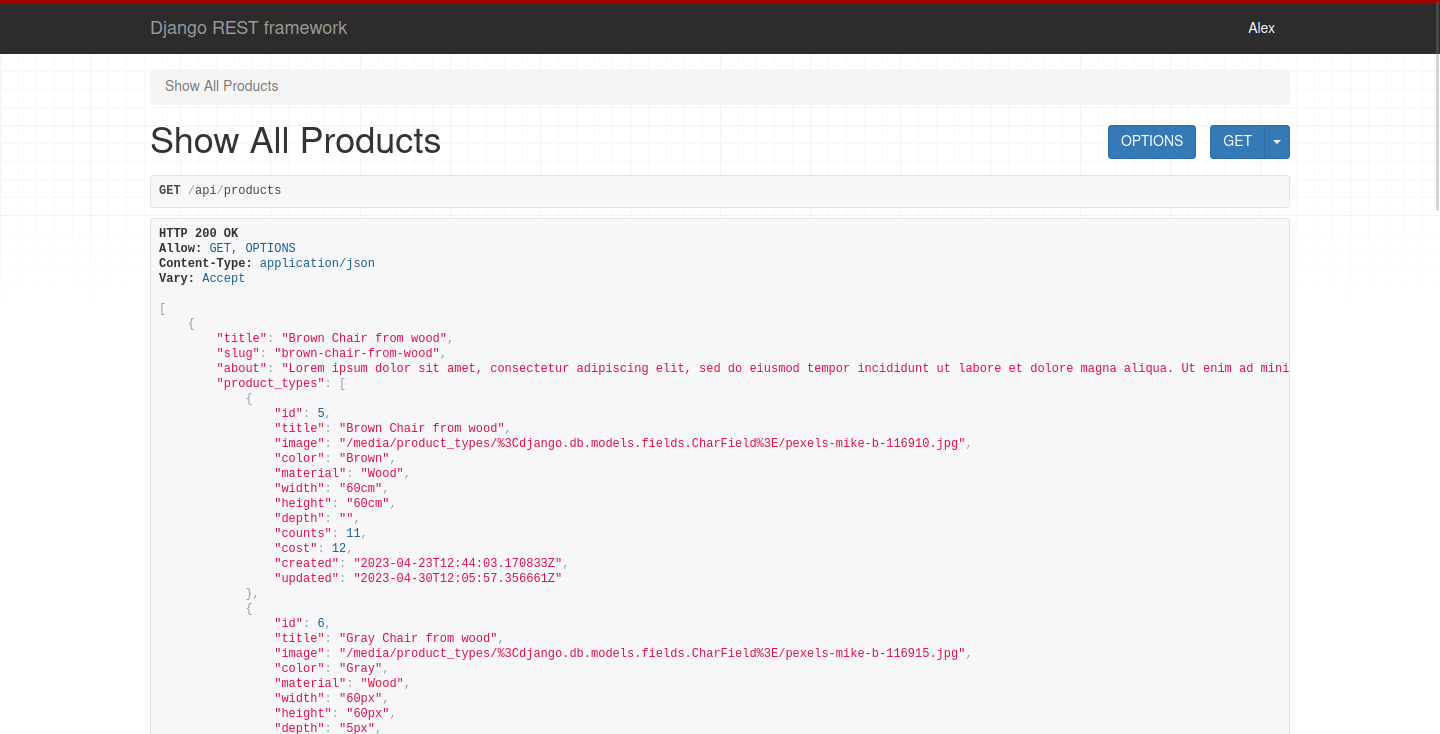Follow the Show All Products breadcrumb

pyautogui.click(x=221, y=86)
